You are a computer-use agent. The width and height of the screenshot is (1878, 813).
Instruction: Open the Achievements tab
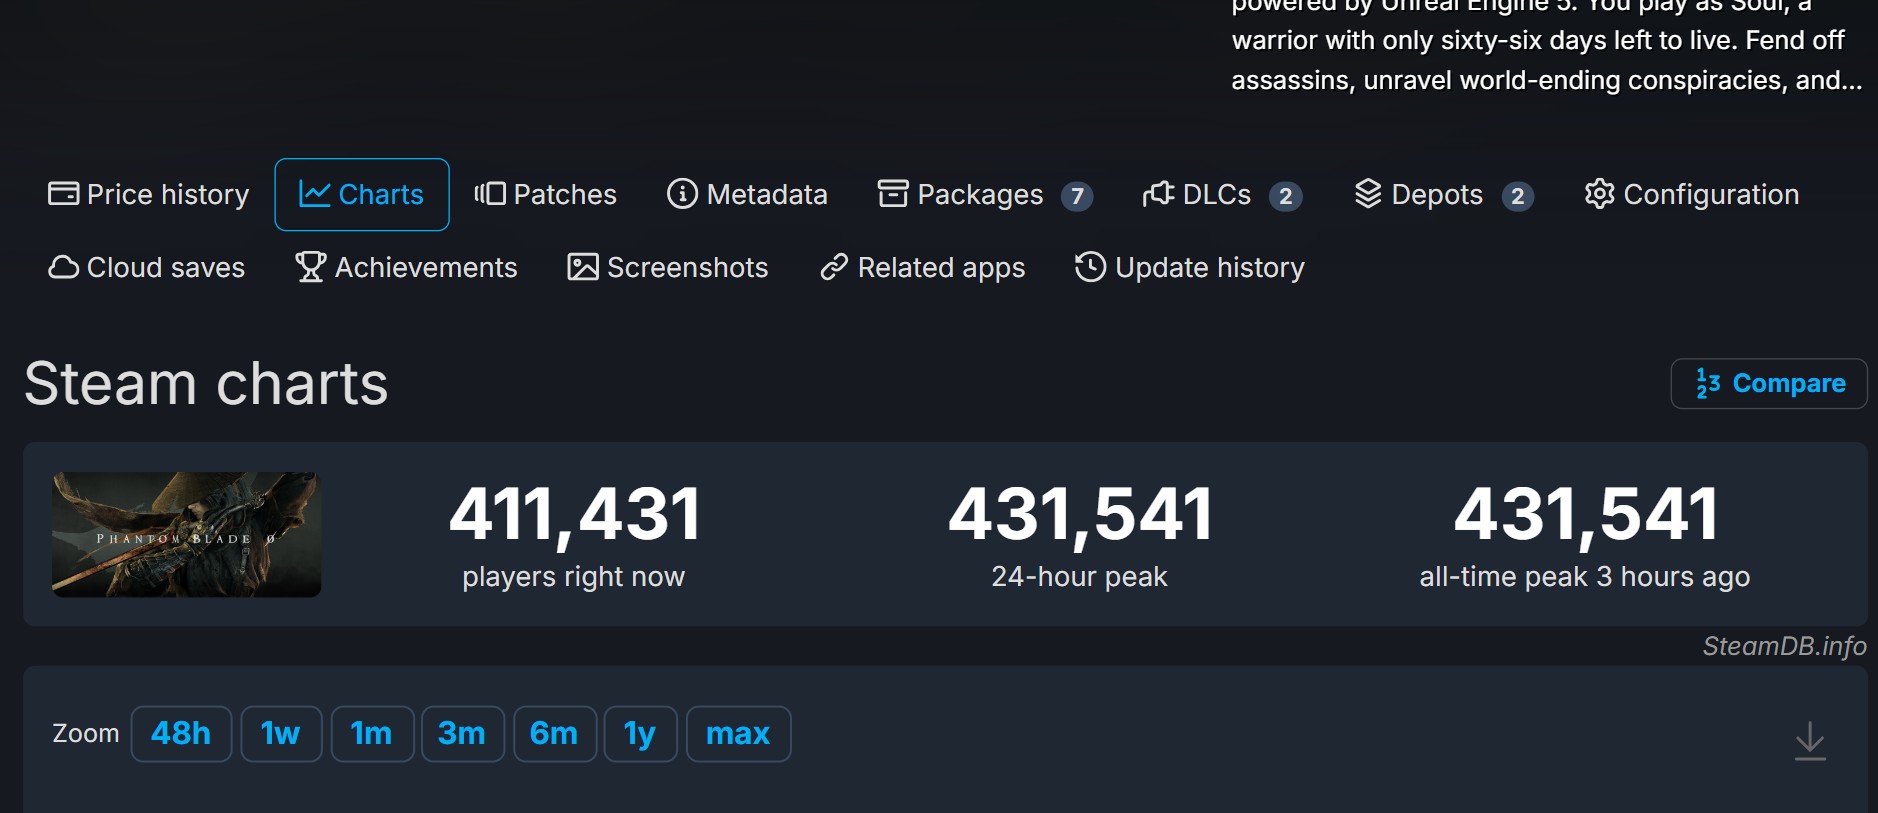tap(406, 267)
